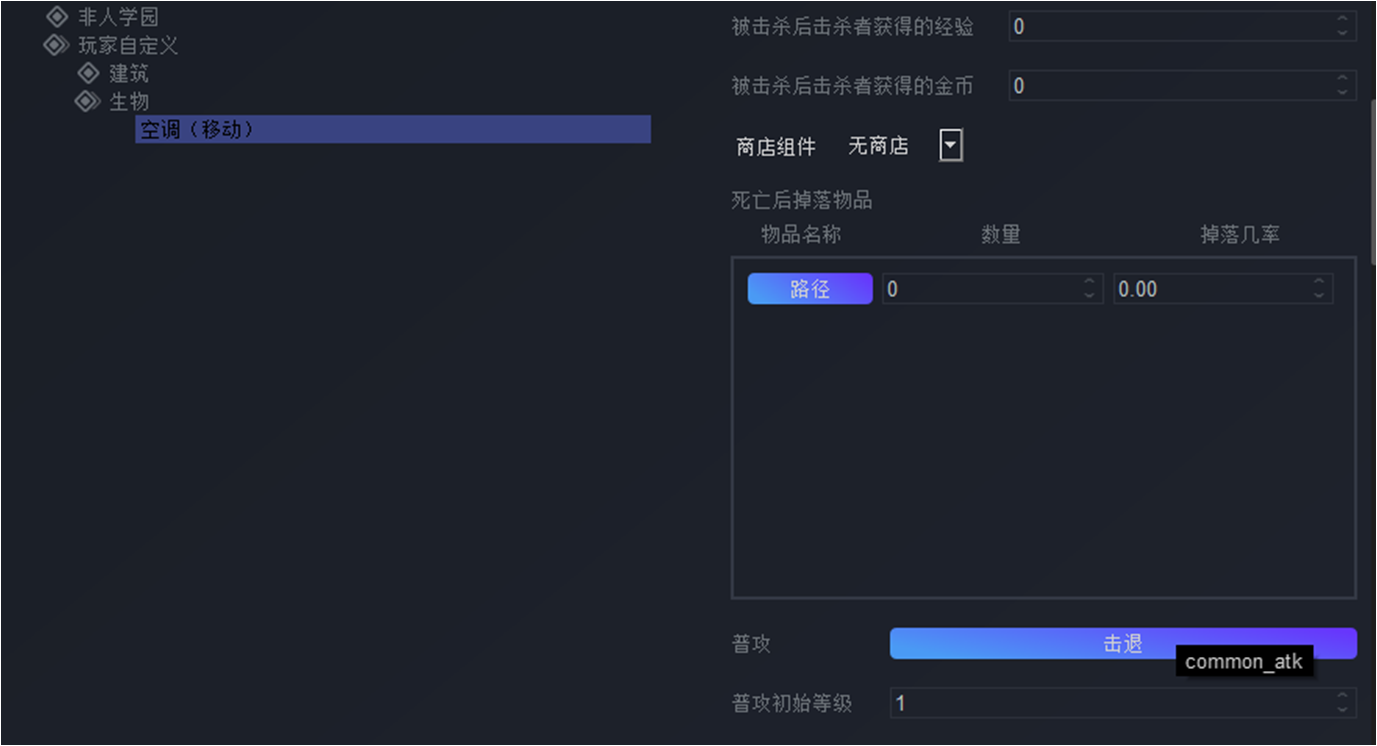Select the 玩家自定义 tree label
The height and width of the screenshot is (746, 1377).
pyautogui.click(x=128, y=45)
